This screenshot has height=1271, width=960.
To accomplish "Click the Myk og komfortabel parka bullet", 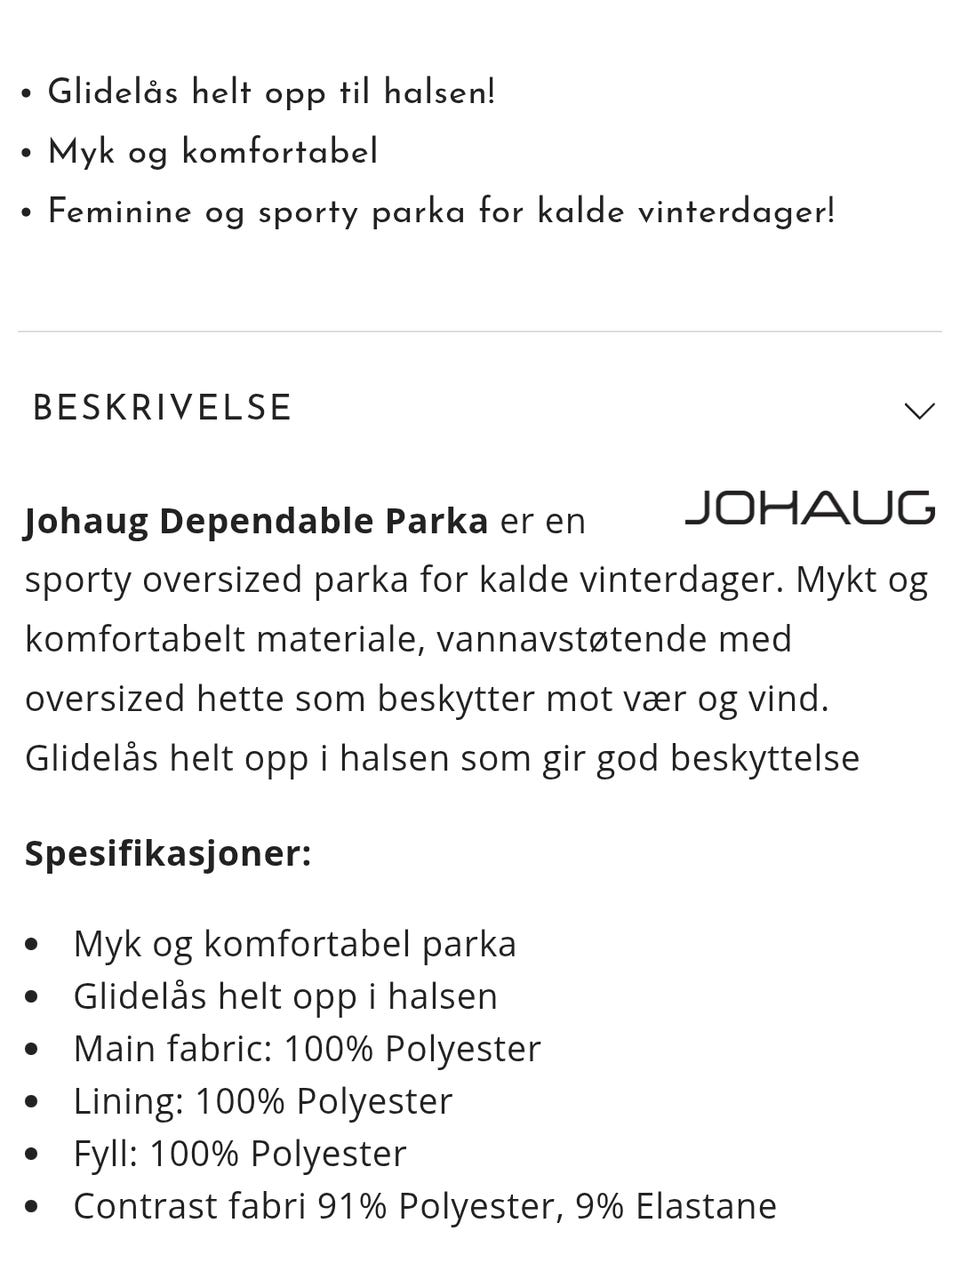I will click(x=294, y=943).
